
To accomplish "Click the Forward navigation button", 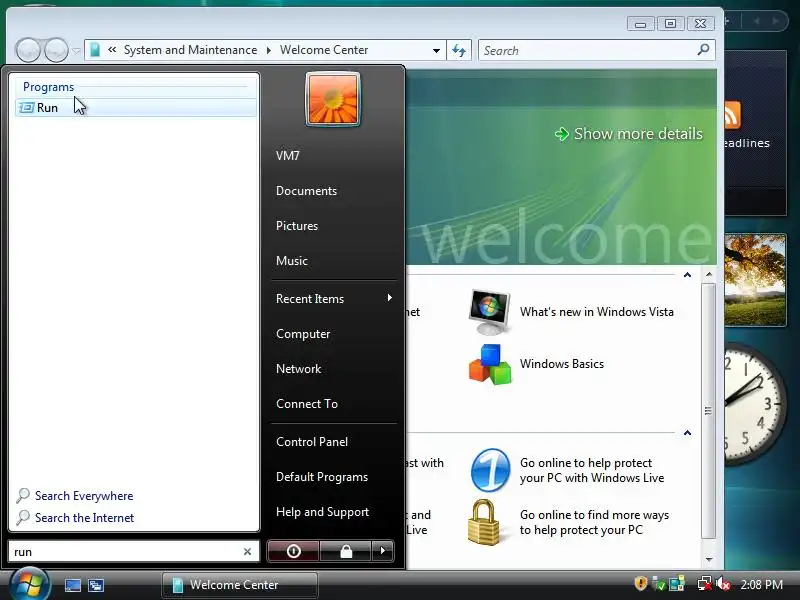I will pos(56,50).
